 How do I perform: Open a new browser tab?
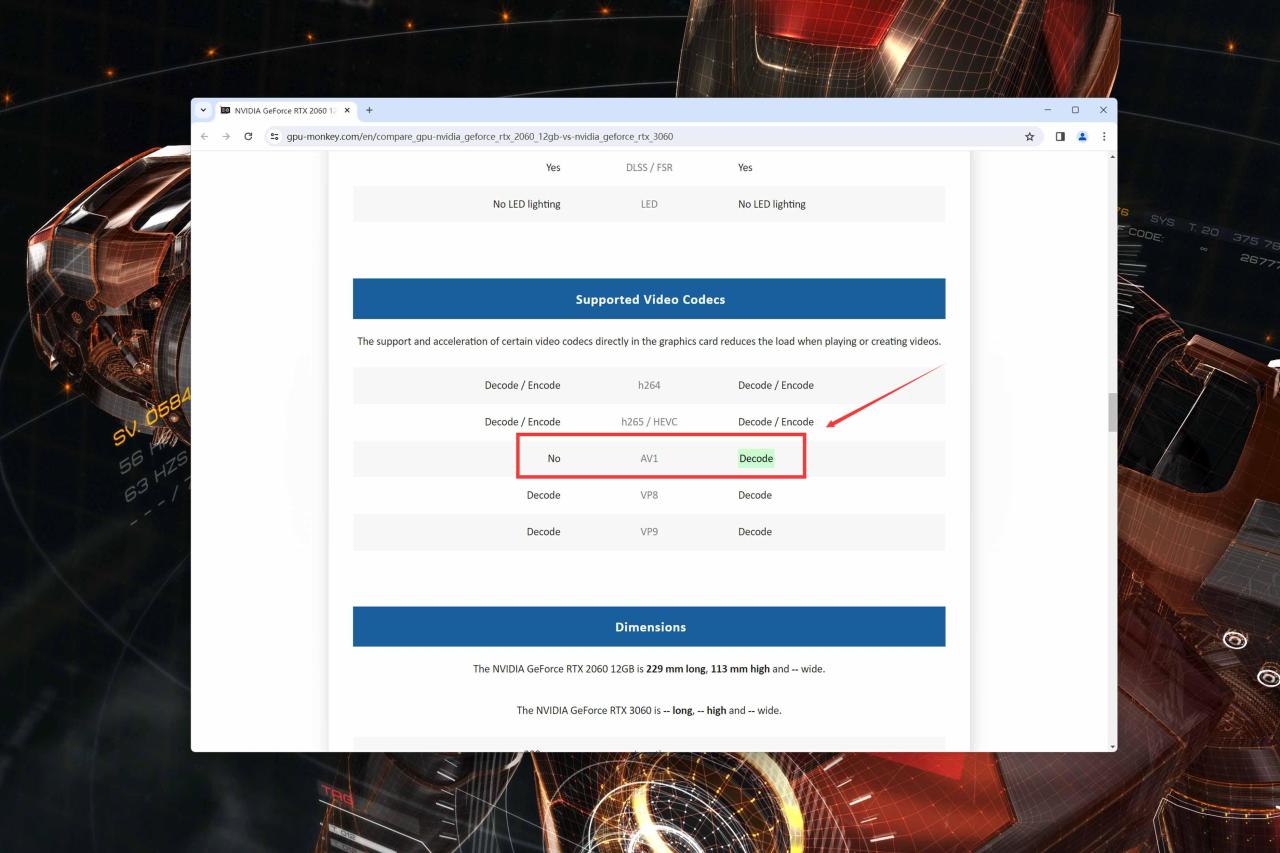coord(369,110)
